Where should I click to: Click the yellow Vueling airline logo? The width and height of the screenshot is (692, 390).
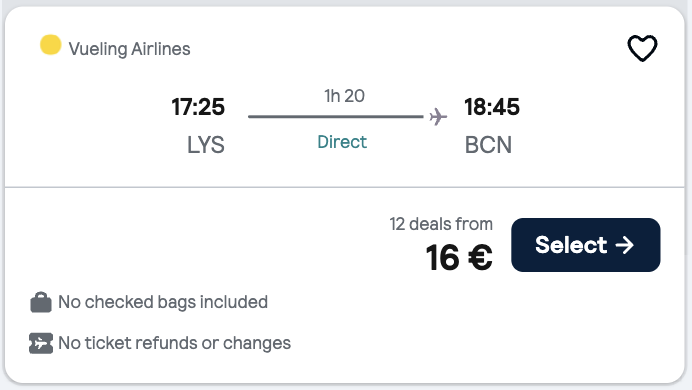point(51,45)
